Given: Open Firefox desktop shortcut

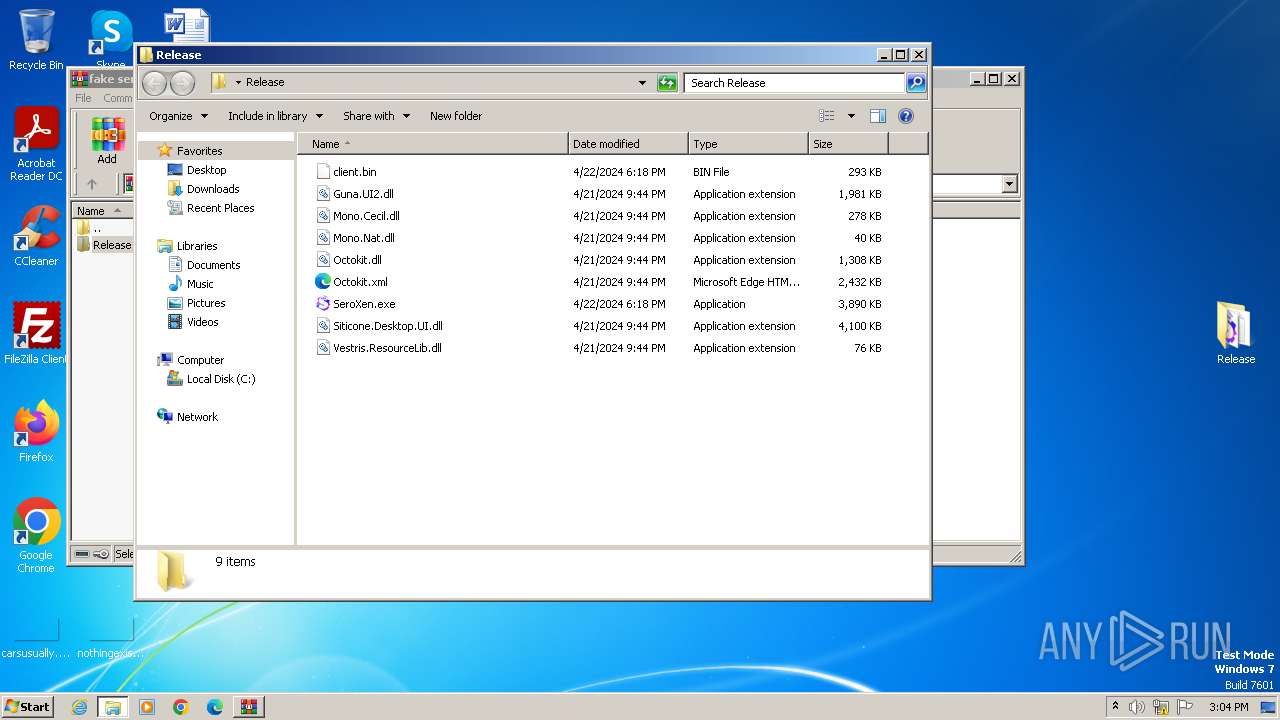Looking at the screenshot, I should pos(36,432).
